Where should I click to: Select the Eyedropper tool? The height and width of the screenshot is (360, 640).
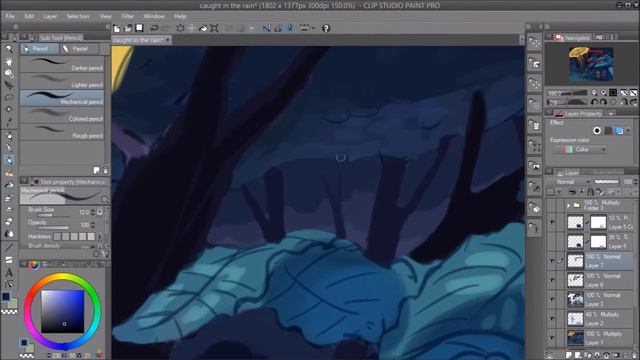[x=9, y=122]
